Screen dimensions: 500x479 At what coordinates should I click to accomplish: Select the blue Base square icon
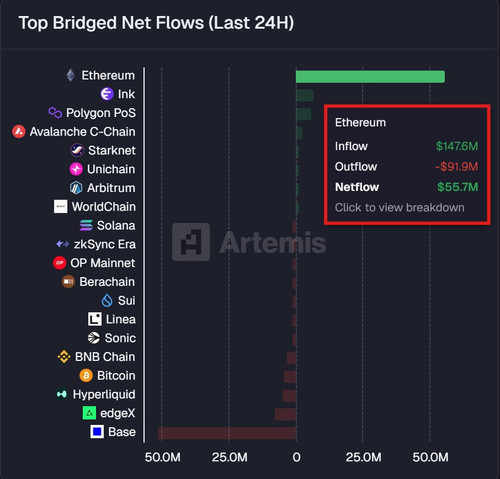[x=97, y=432]
